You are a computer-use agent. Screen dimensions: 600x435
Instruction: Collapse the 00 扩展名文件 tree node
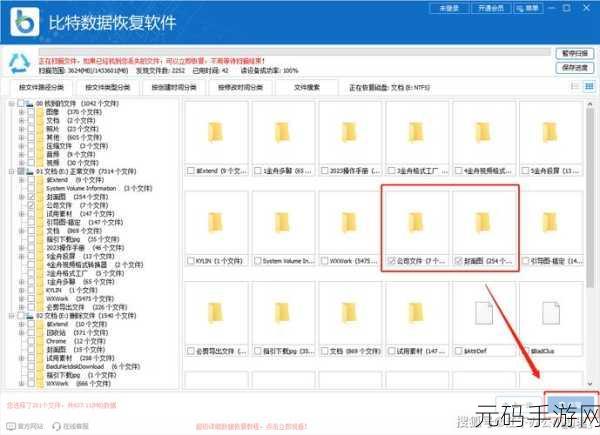click(11, 104)
